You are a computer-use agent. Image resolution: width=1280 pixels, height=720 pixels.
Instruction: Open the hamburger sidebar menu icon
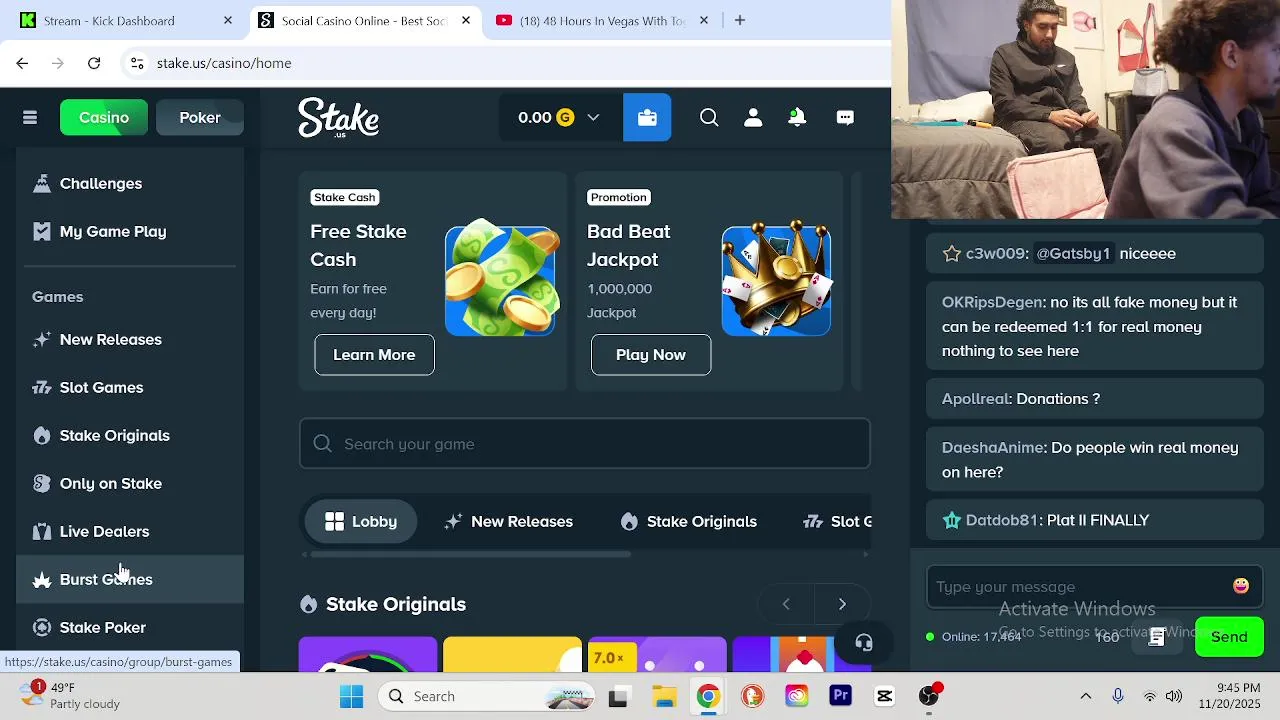30,118
